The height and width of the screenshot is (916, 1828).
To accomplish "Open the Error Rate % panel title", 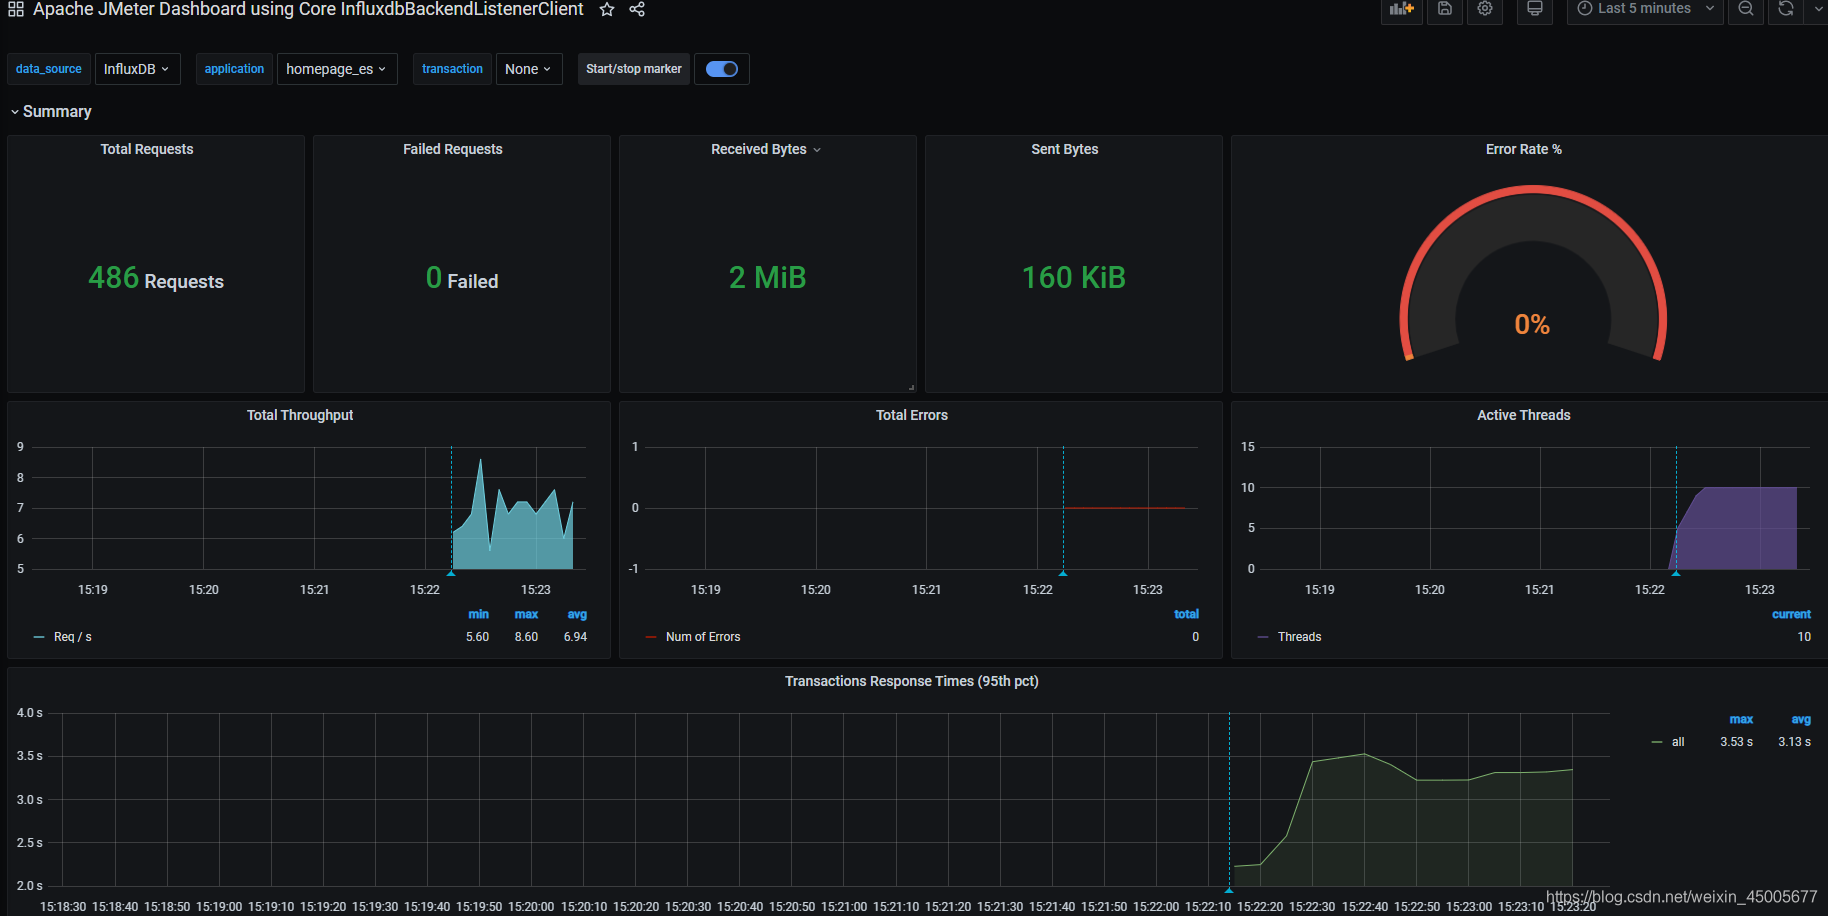I will tap(1524, 149).
